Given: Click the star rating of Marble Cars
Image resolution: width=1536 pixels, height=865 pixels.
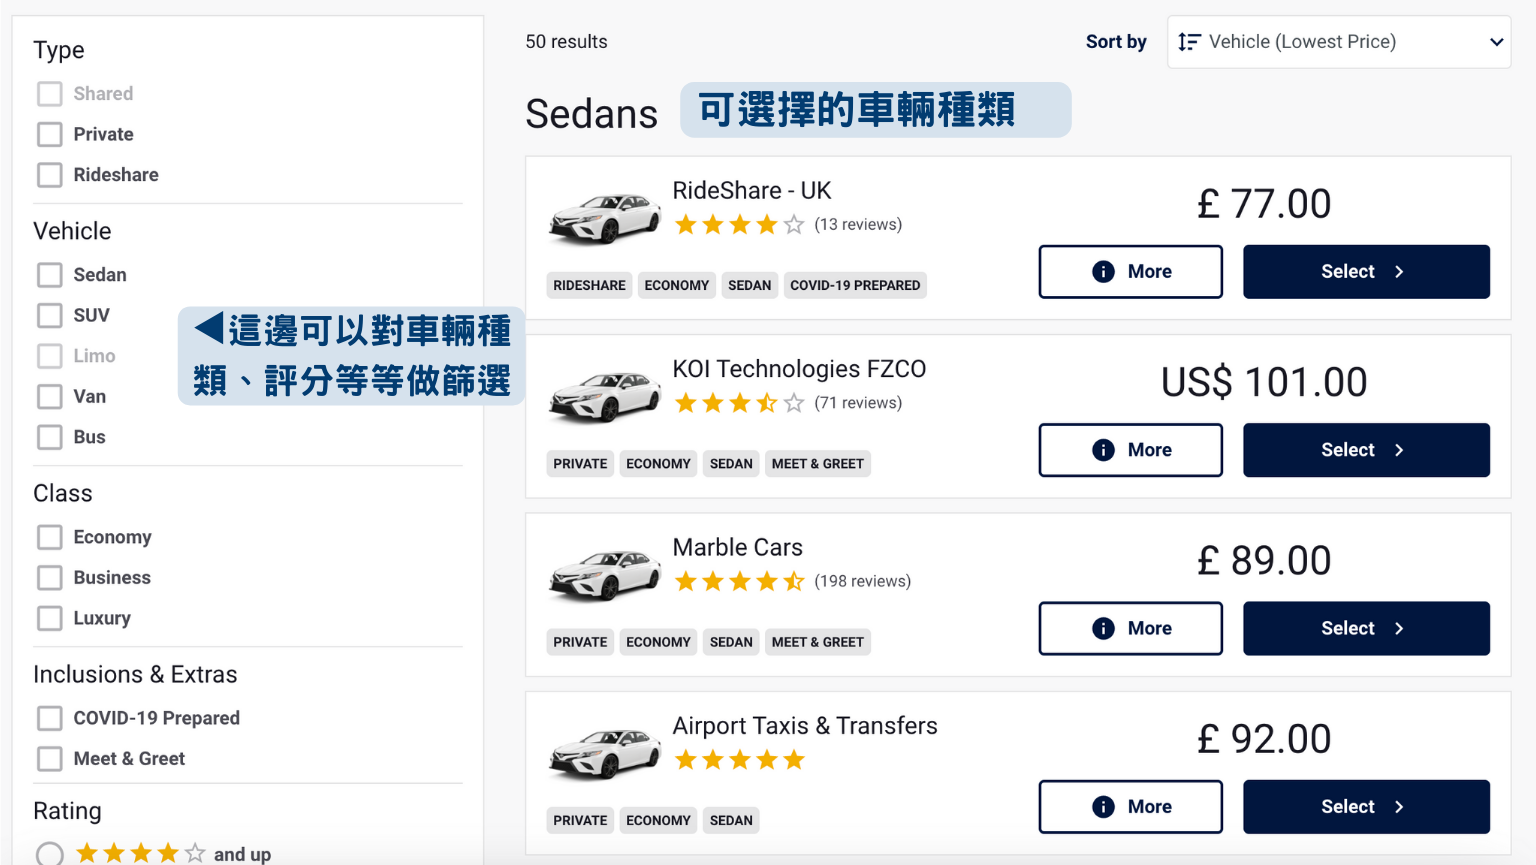Looking at the screenshot, I should 739,581.
